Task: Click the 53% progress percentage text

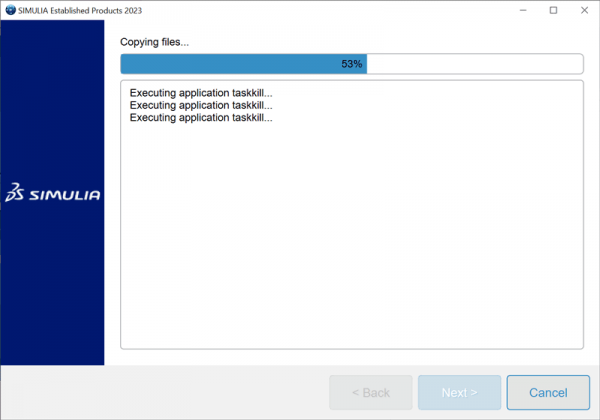Action: [x=351, y=64]
